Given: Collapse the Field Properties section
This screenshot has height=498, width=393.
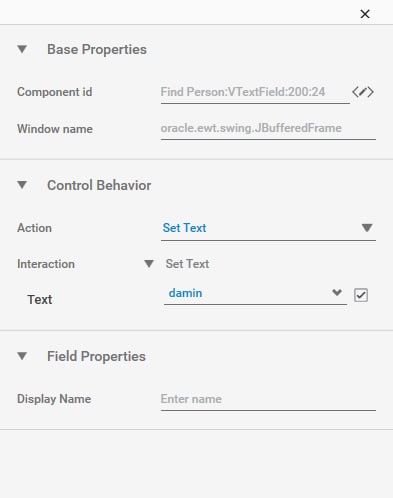Looking at the screenshot, I should coord(22,356).
